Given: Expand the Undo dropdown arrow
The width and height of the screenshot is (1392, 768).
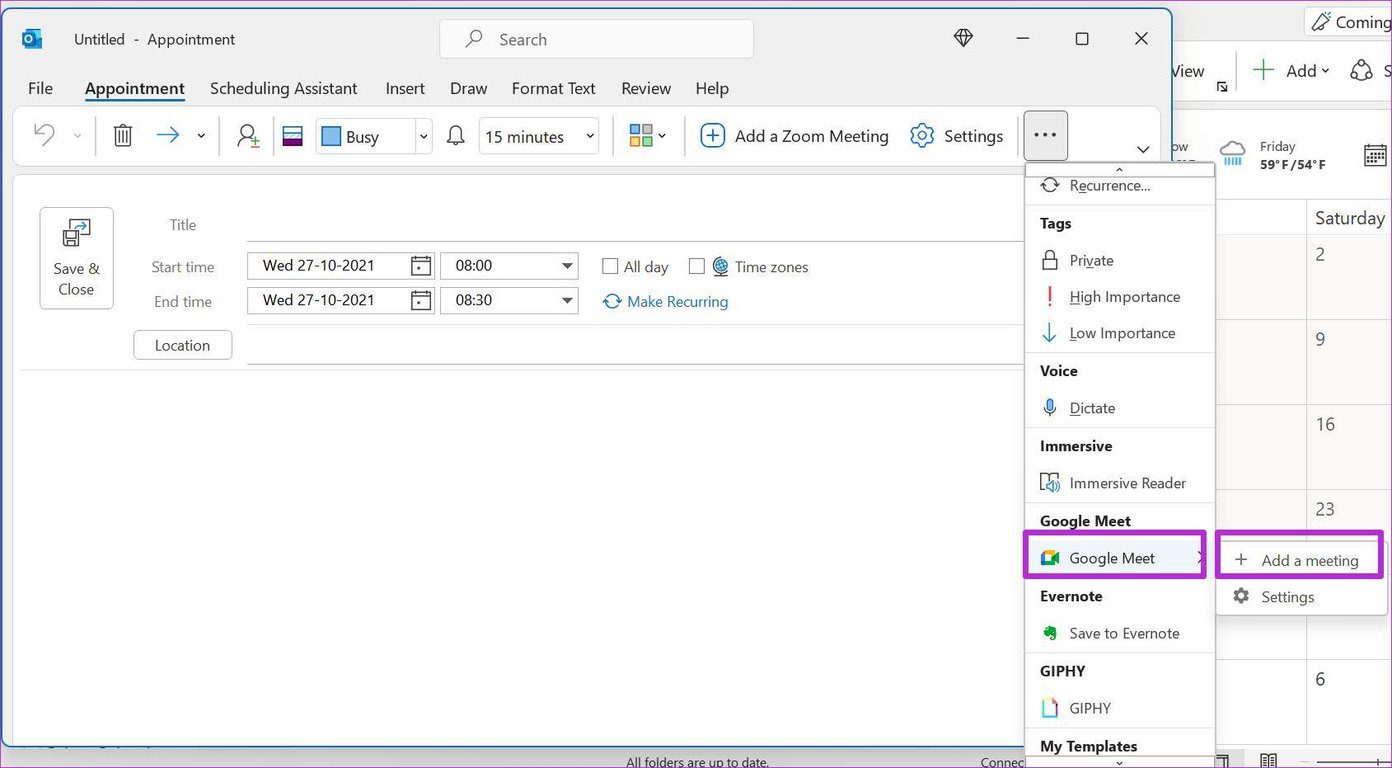Looking at the screenshot, I should 77,136.
